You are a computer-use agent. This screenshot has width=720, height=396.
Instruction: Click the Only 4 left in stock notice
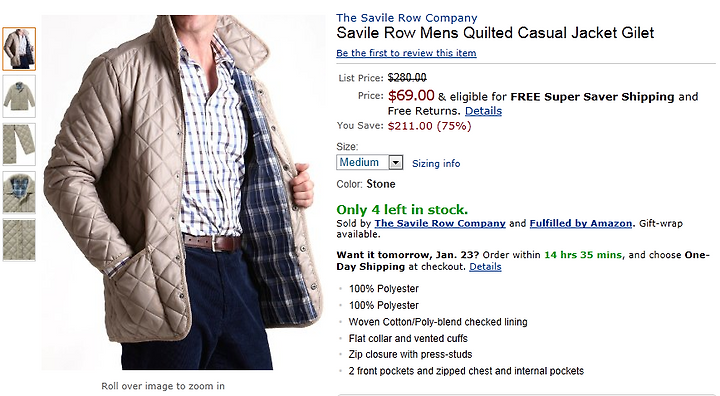[402, 210]
